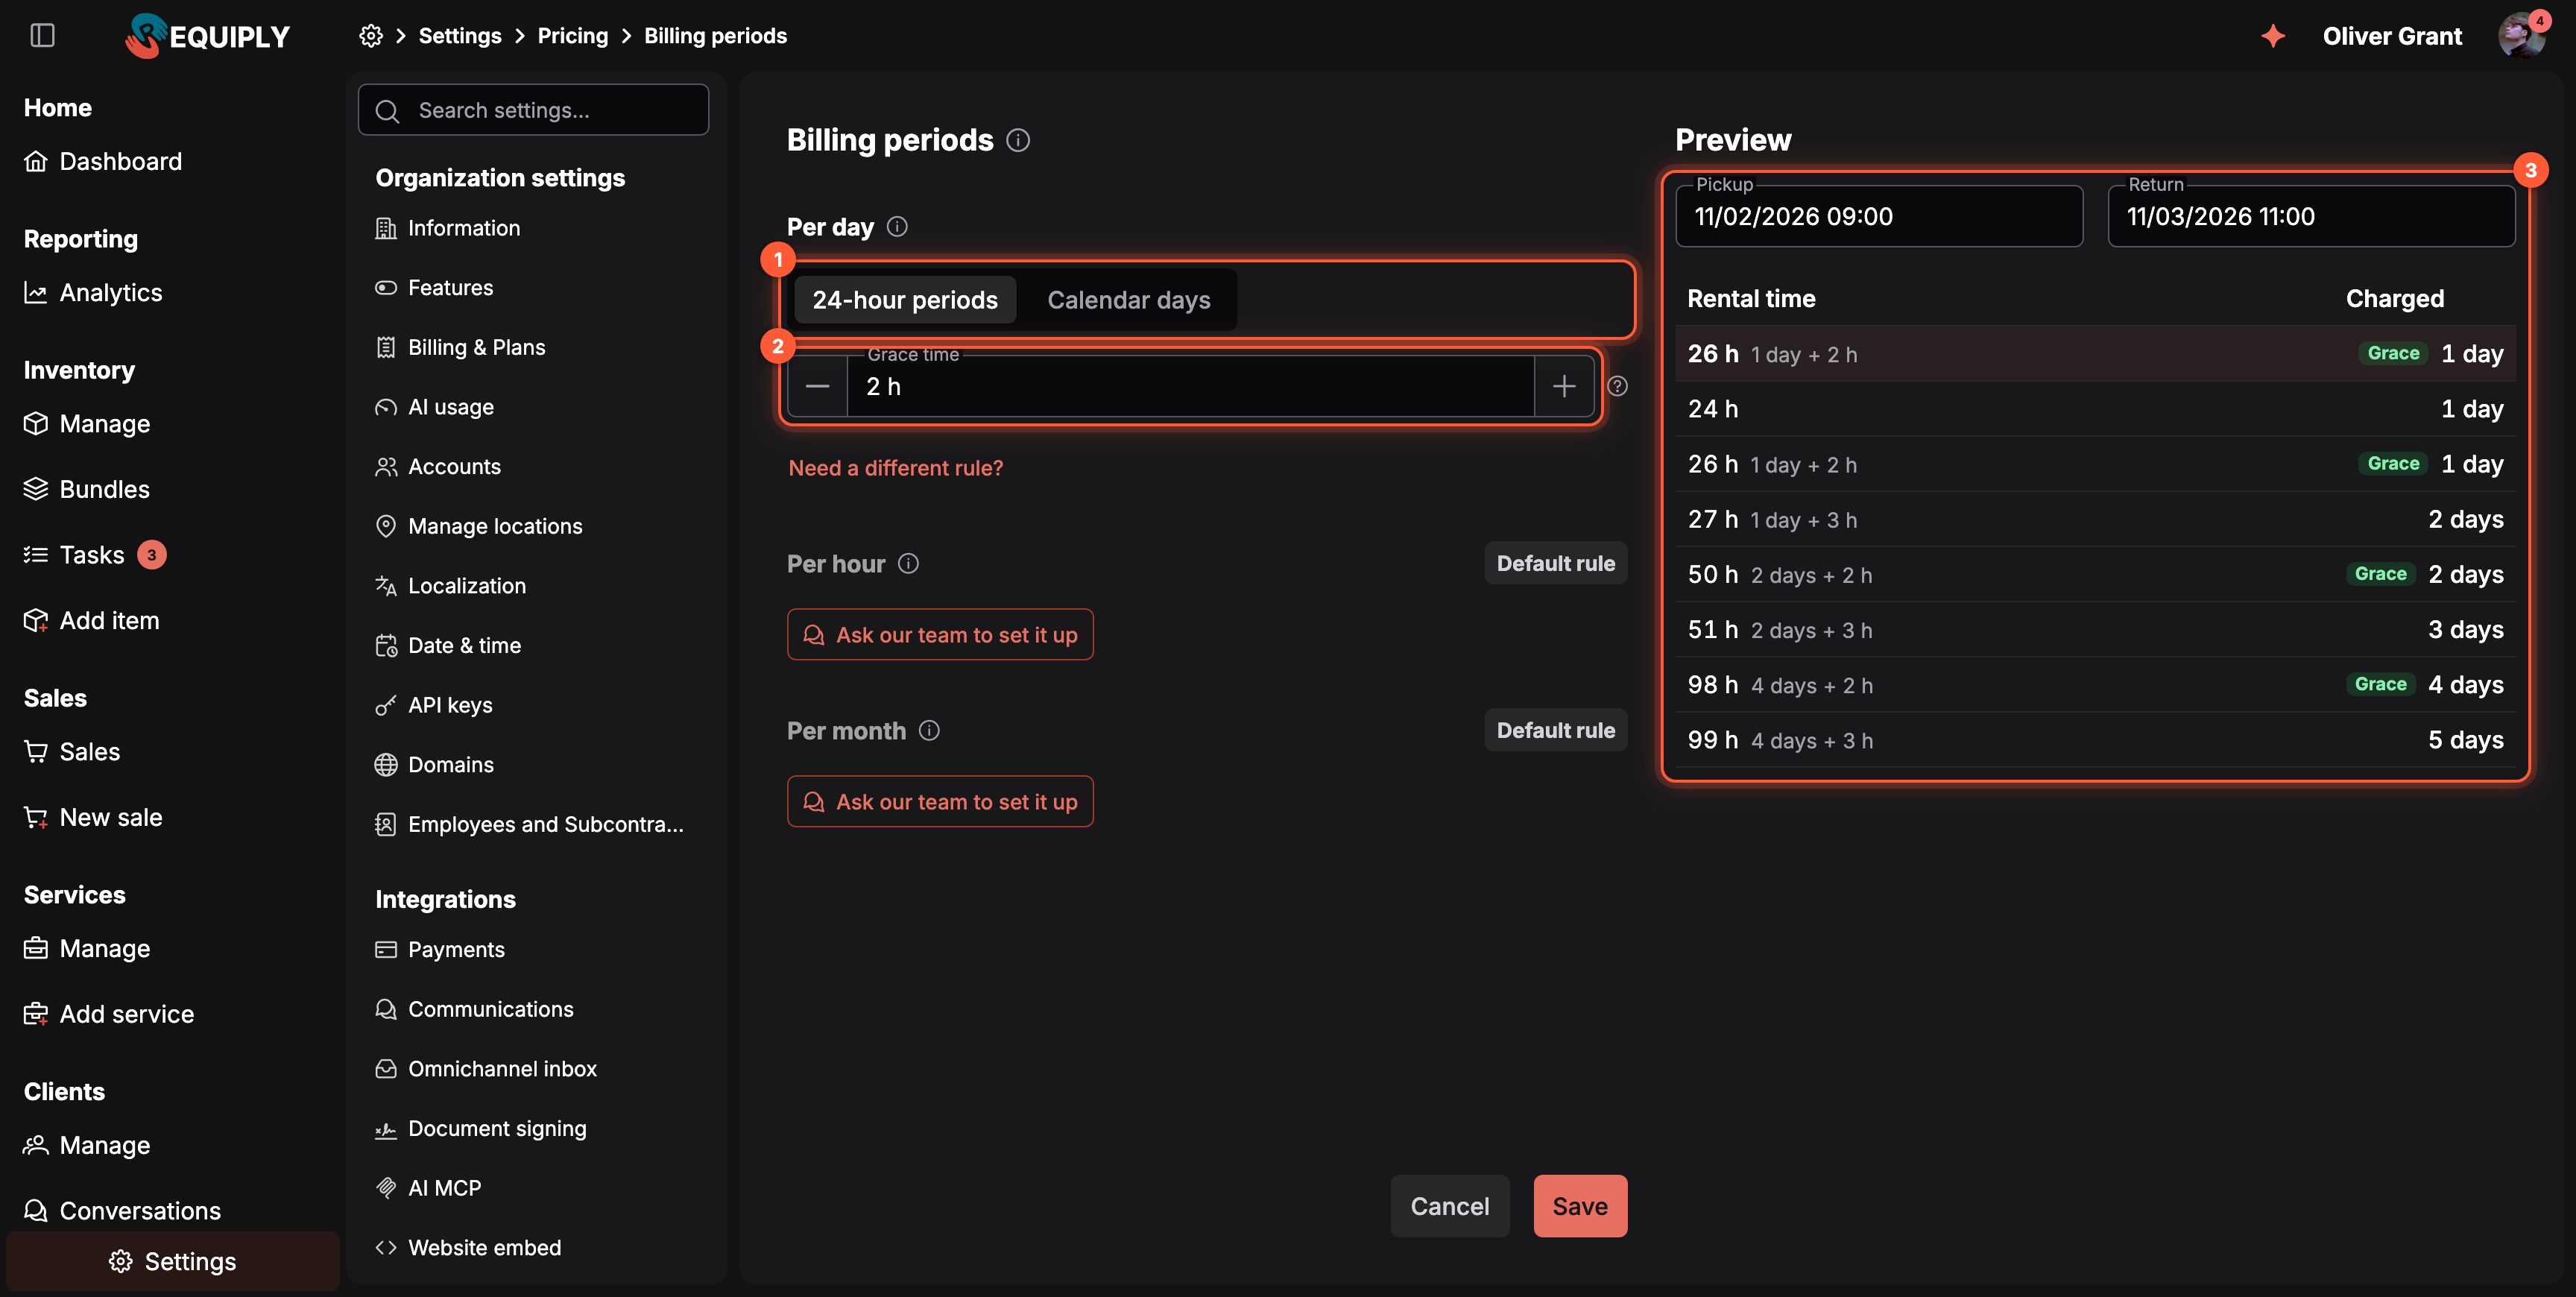The width and height of the screenshot is (2576, 1297).
Task: Open Bundles in Inventory section
Action: coord(87,489)
